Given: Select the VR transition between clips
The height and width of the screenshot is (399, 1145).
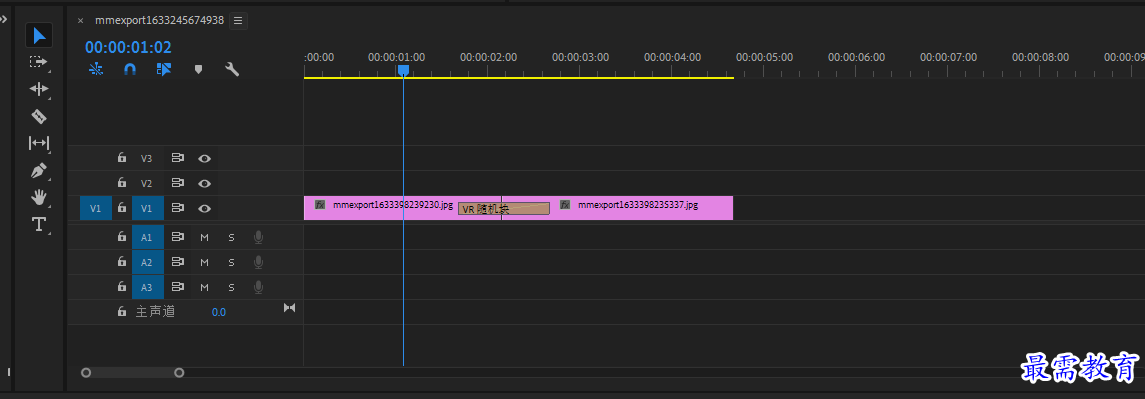Looking at the screenshot, I should pos(504,209).
